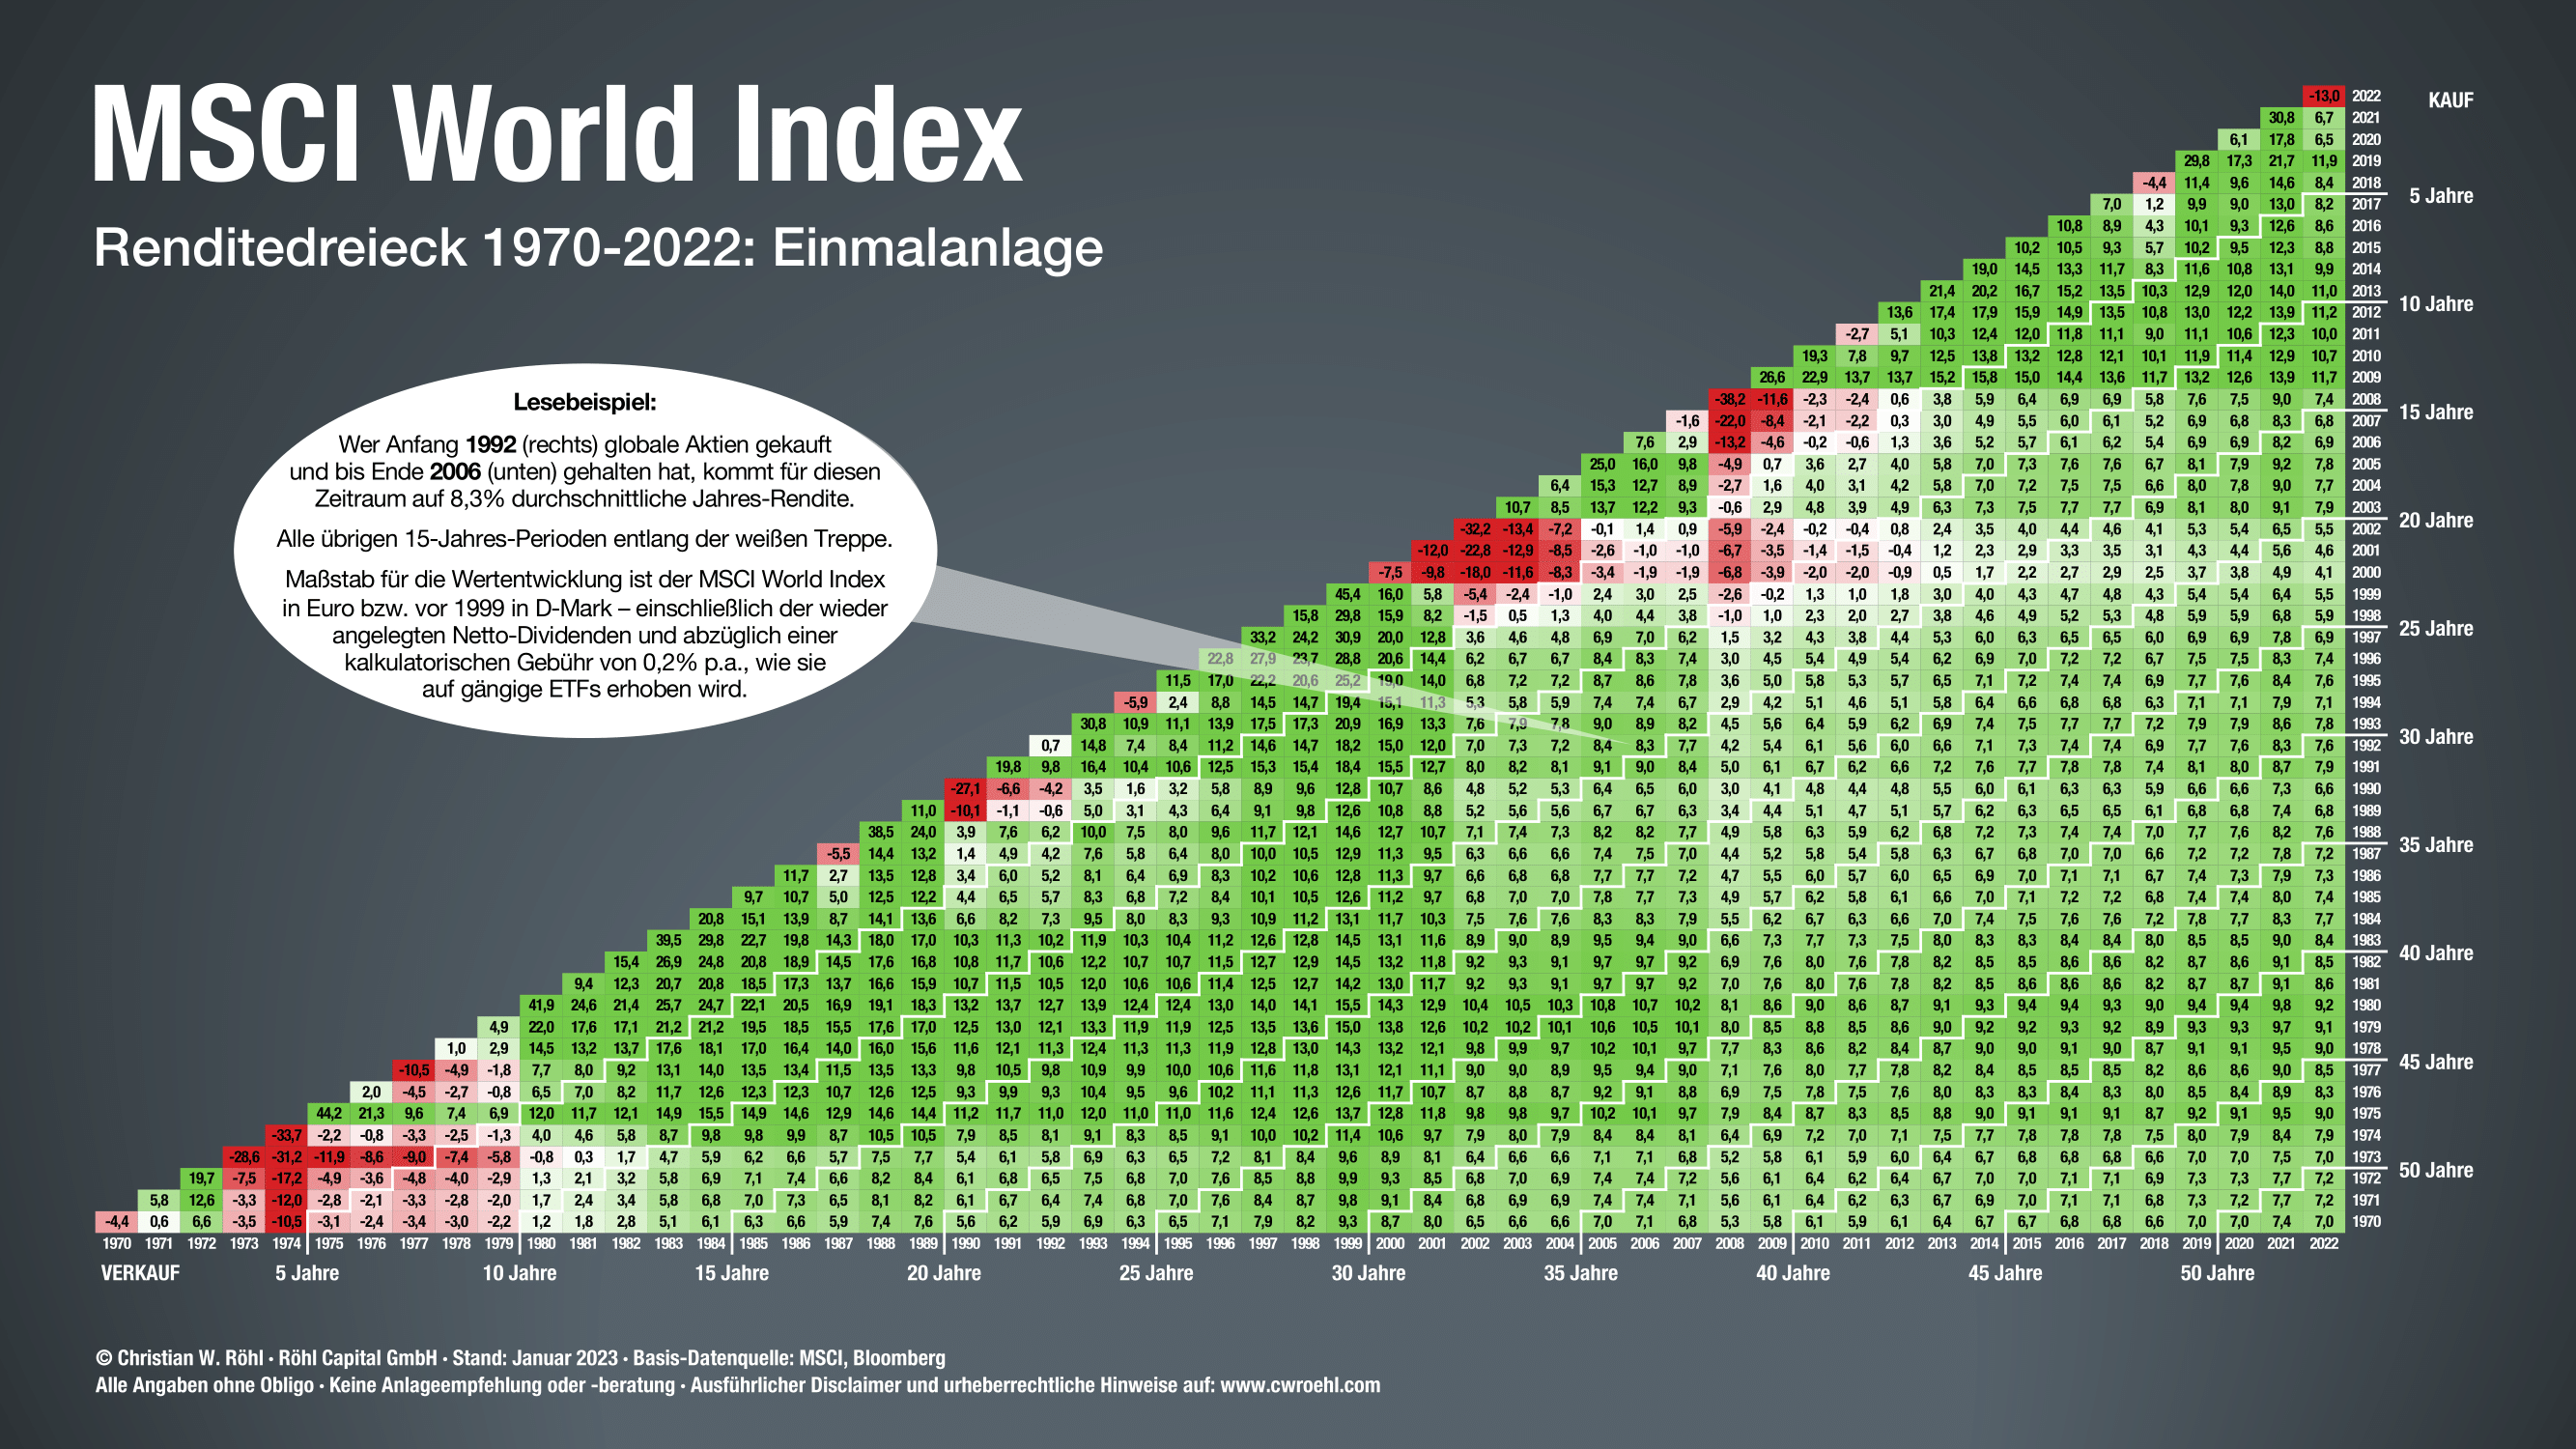The image size is (2576, 1449).
Task: Click the green cell showing 45,4
Action: [x=1347, y=594]
